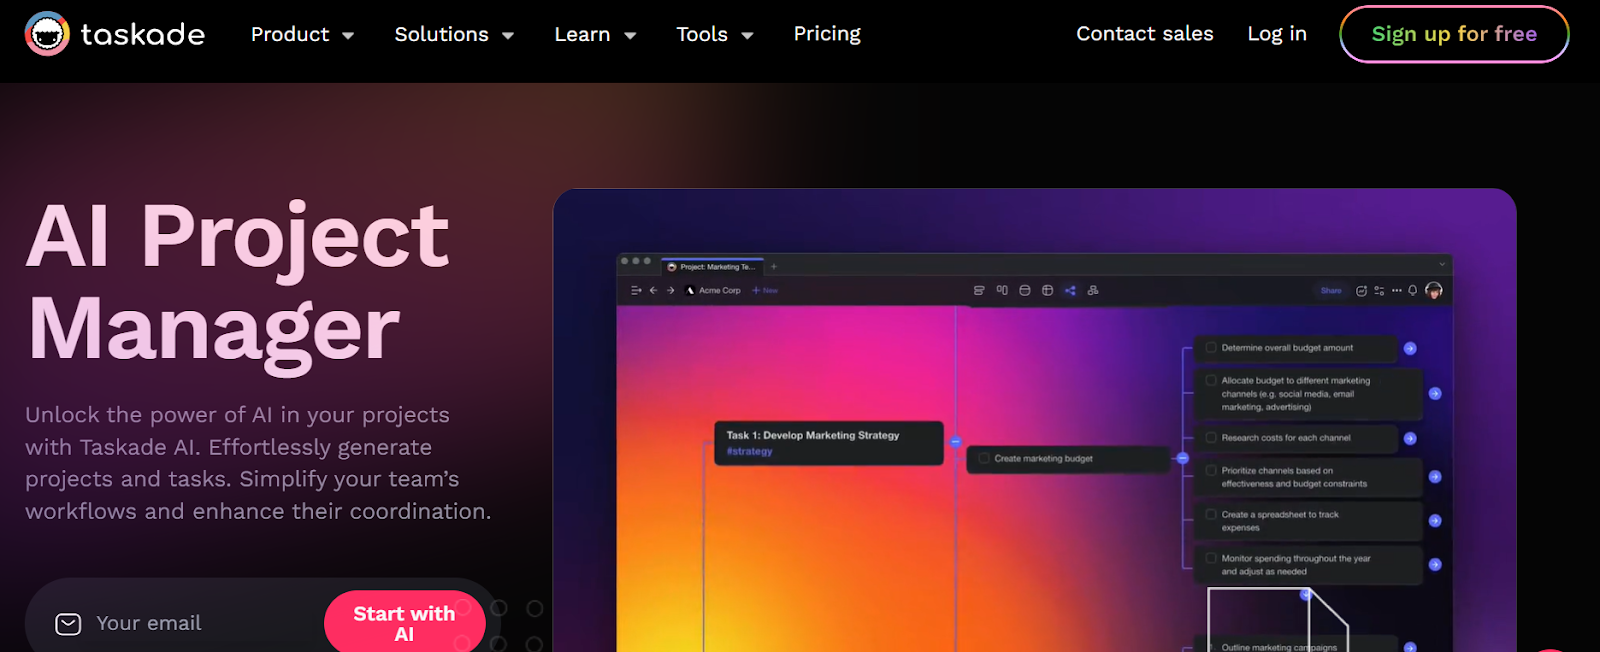Click the envelope icon in email field

coord(68,624)
